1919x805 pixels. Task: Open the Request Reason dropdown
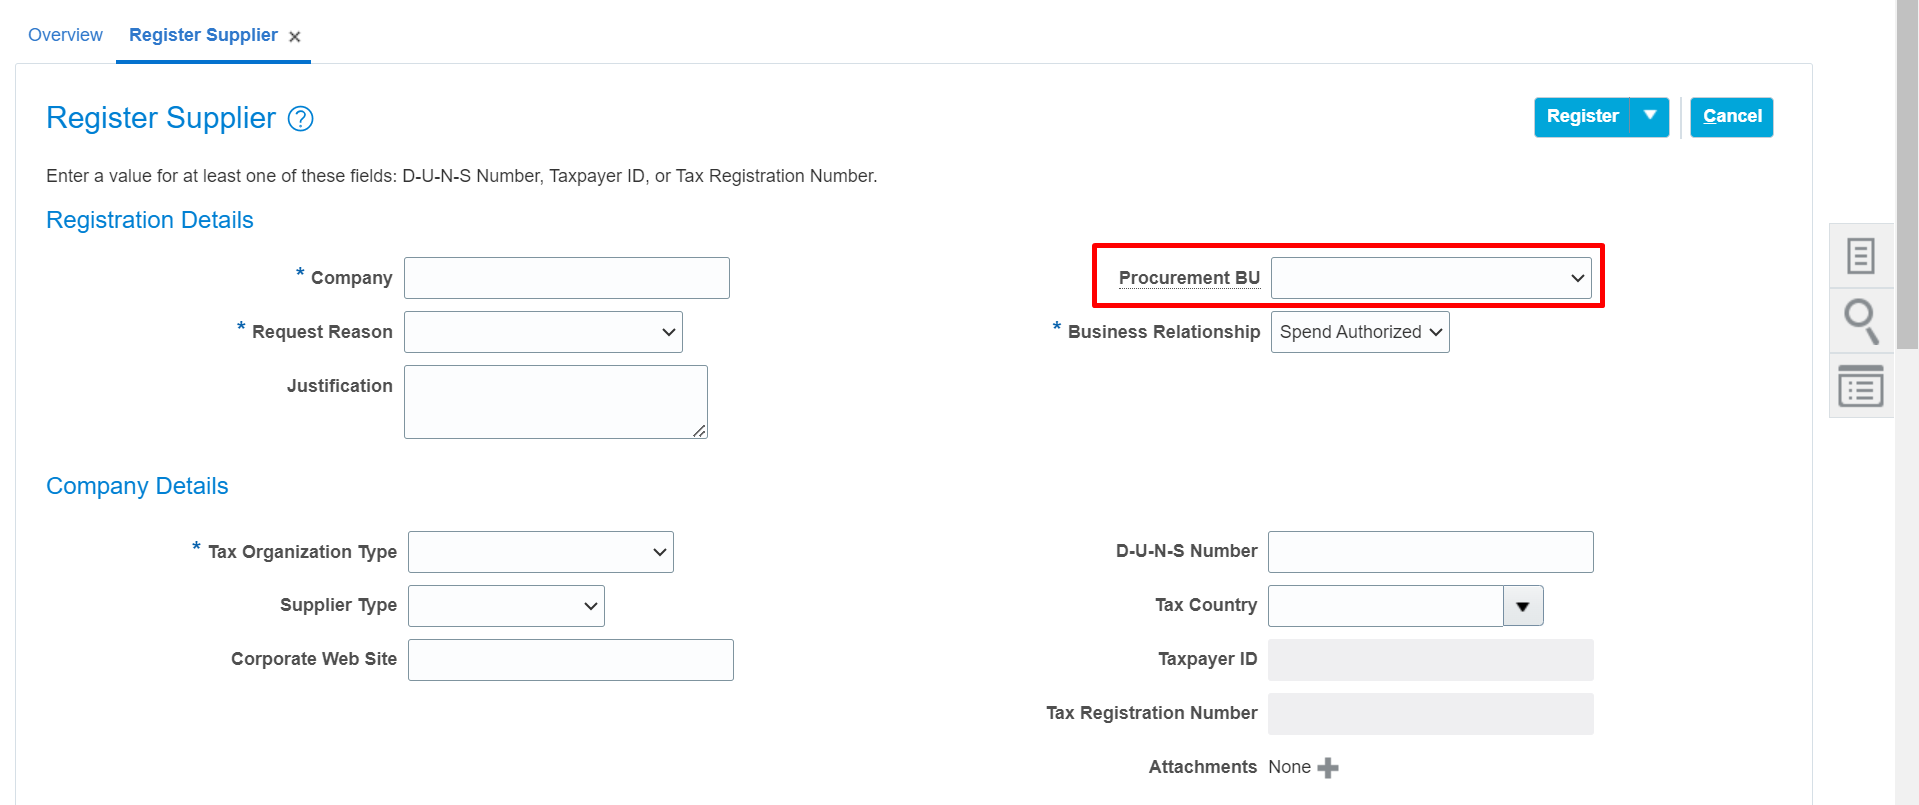coord(668,331)
